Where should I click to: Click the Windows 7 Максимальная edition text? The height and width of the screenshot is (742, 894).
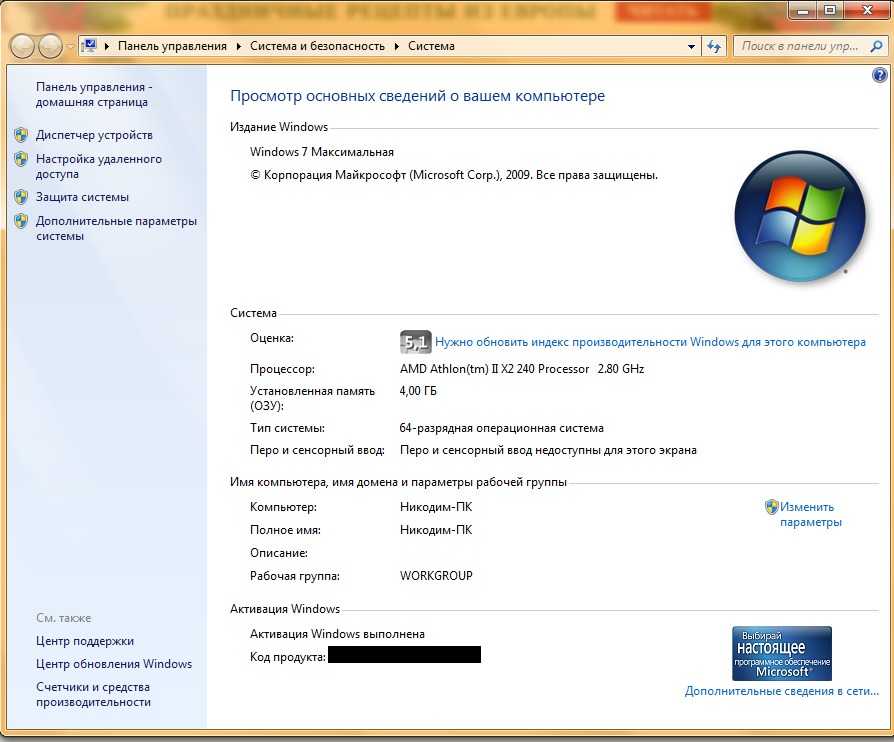coord(322,152)
